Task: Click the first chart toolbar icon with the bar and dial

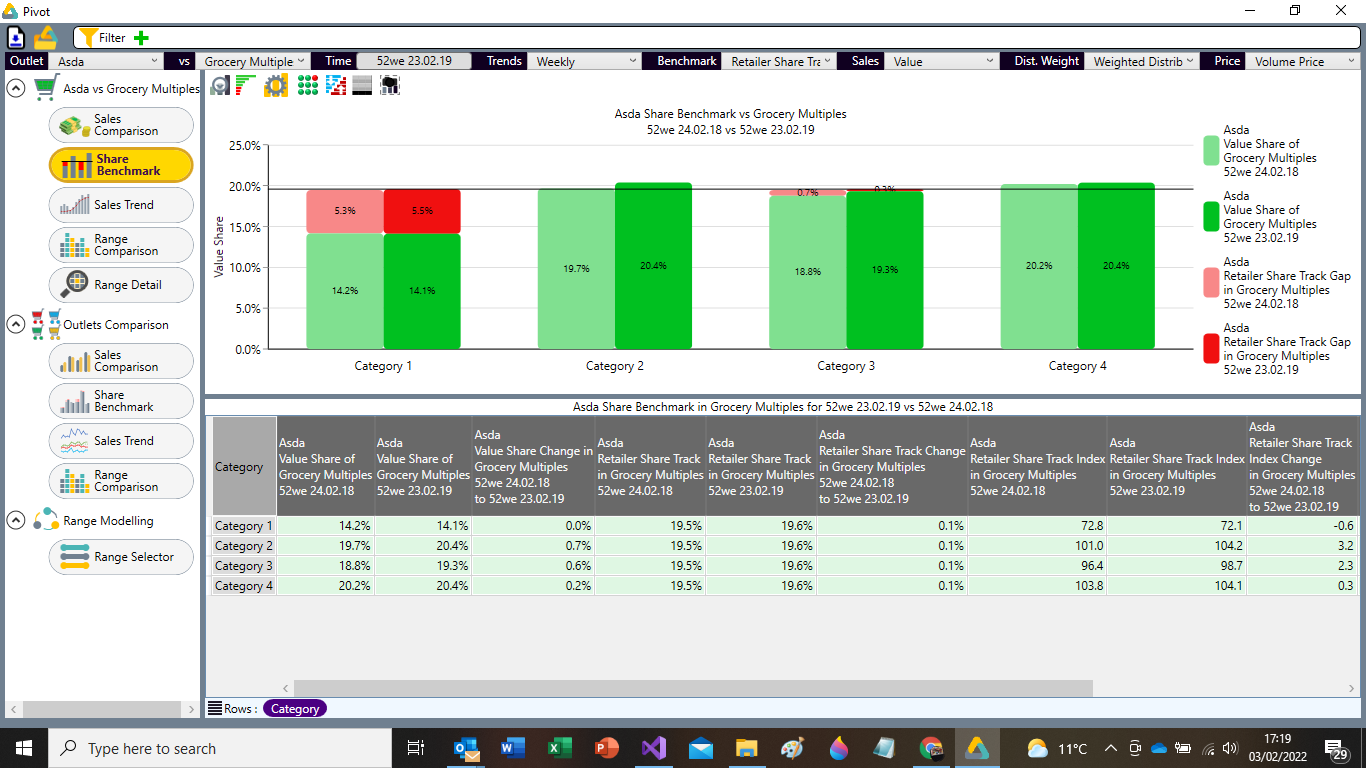Action: tap(220, 86)
